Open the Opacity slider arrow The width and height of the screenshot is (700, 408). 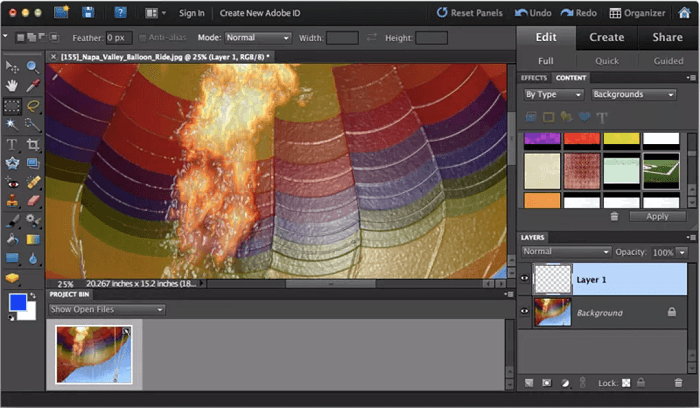682,252
